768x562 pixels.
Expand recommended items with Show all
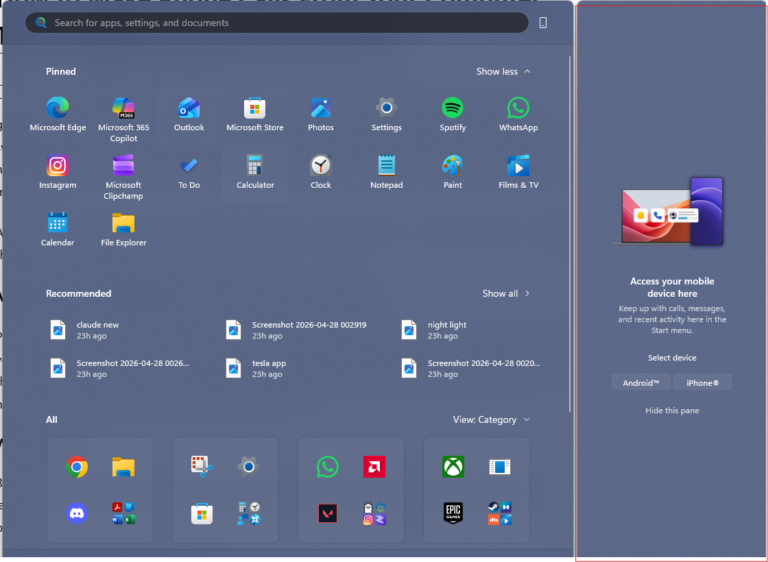[505, 293]
